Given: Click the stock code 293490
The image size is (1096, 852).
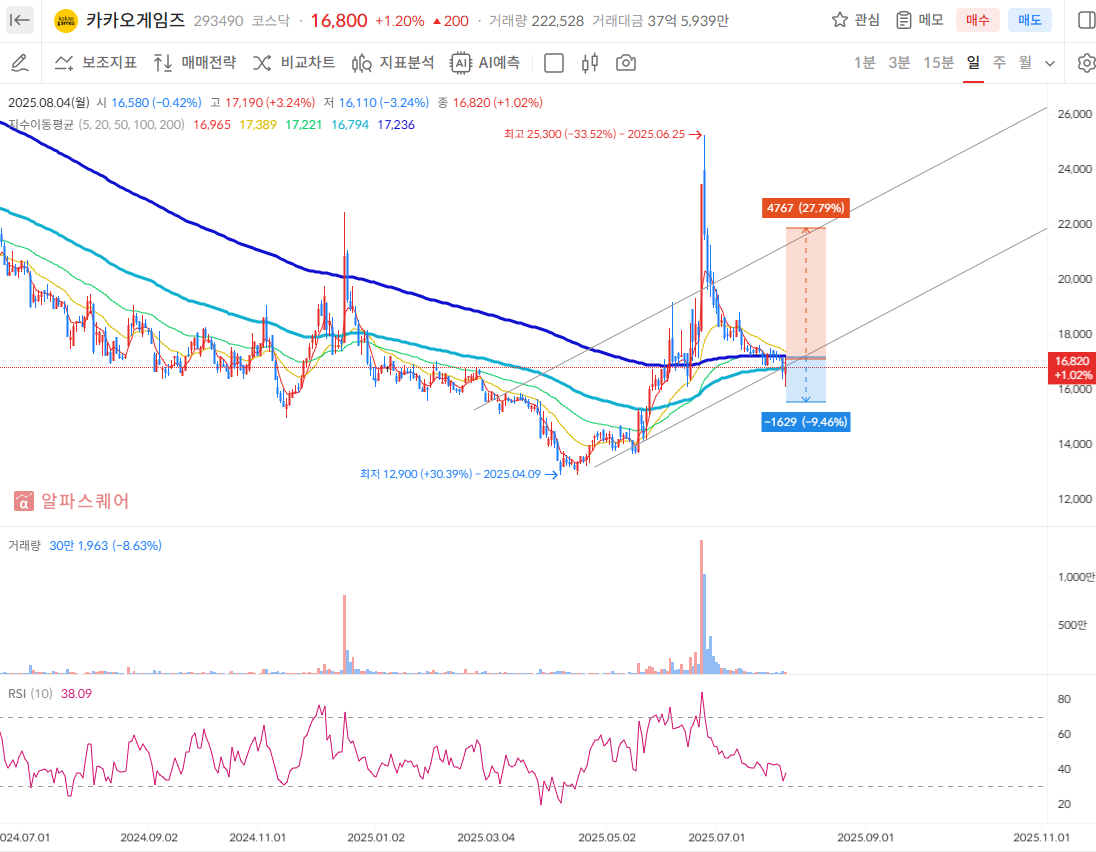Looking at the screenshot, I should point(218,21).
